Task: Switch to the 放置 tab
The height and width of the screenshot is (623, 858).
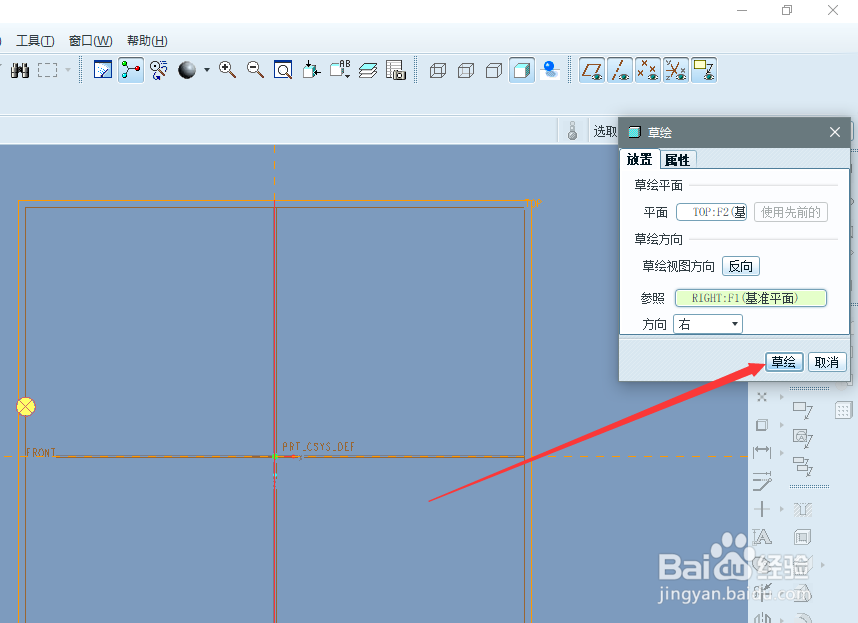Action: coord(639,159)
